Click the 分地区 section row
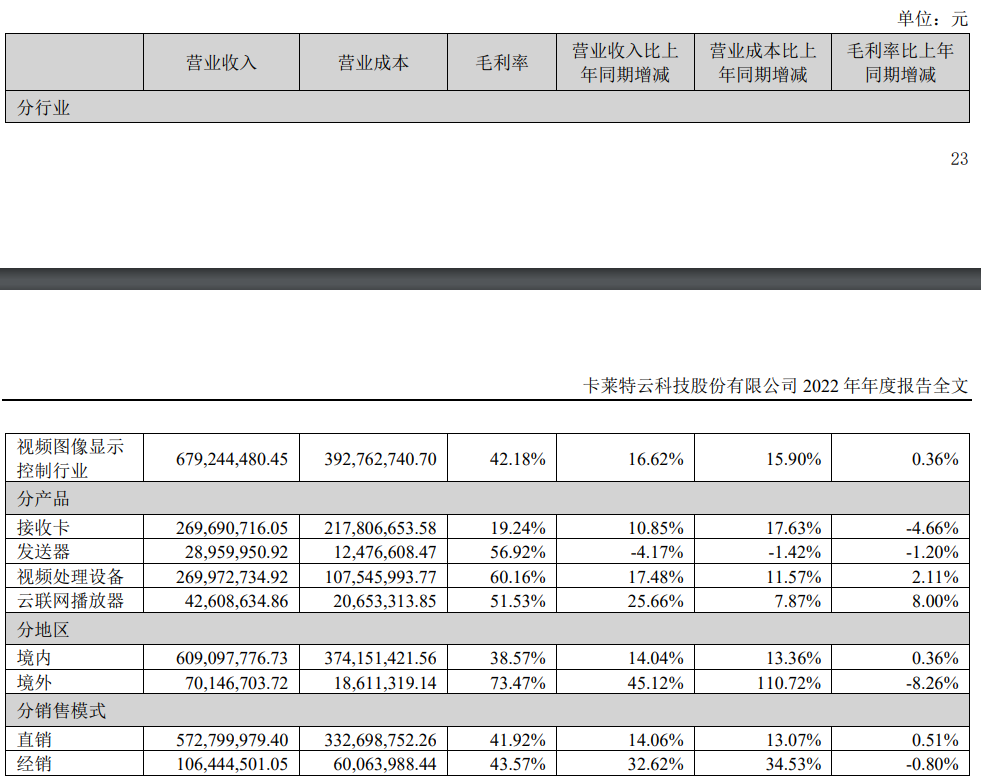Viewport: 981px width, 779px height. pyautogui.click(x=487, y=629)
